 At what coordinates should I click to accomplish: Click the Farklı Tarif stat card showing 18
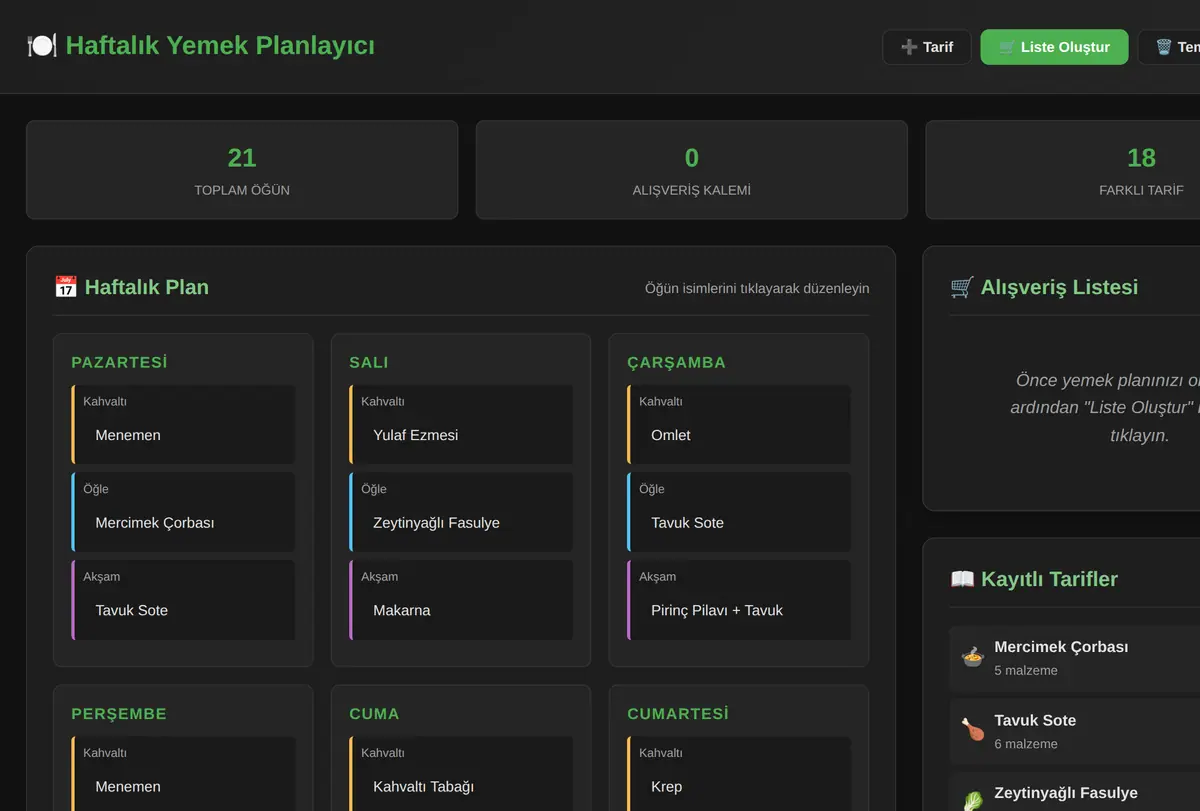[1063, 170]
